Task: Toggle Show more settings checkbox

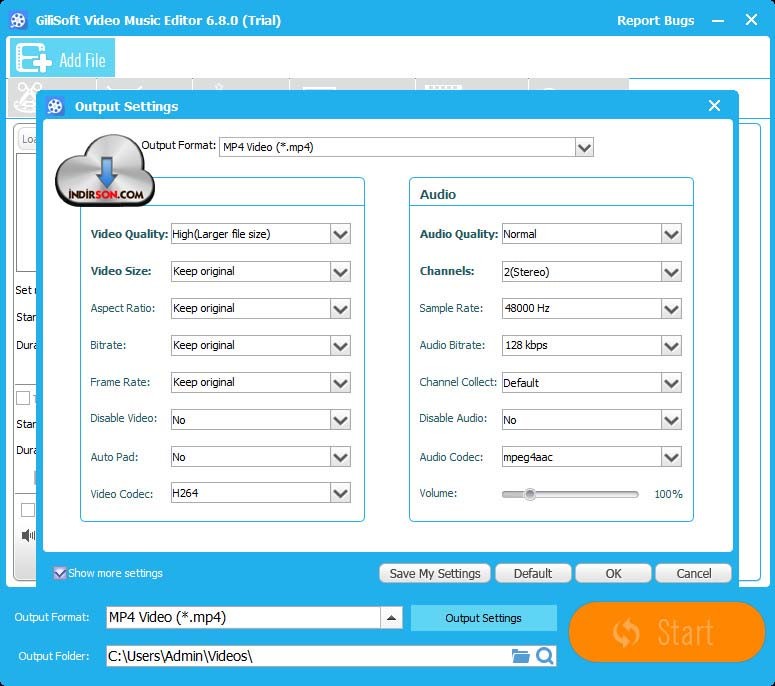Action: 60,573
